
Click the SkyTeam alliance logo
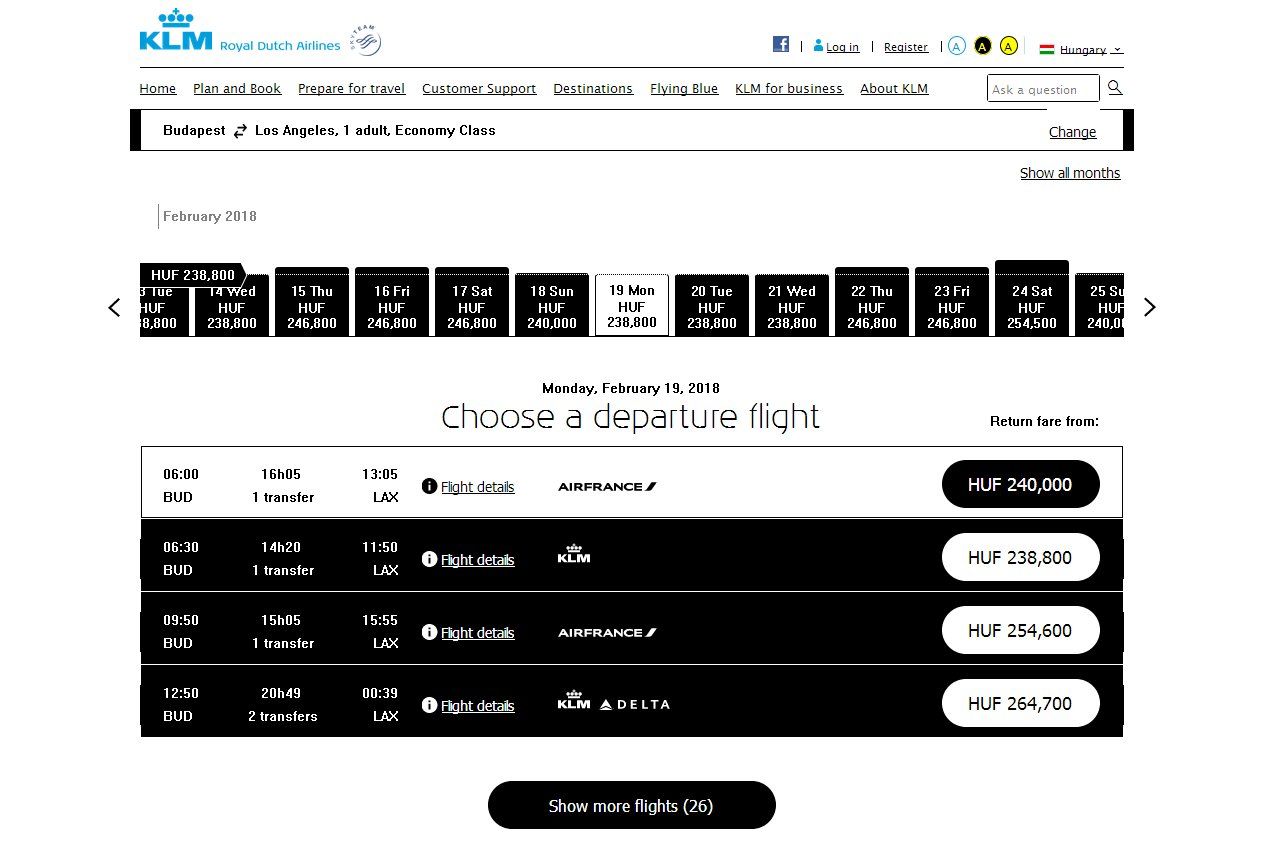coord(366,41)
